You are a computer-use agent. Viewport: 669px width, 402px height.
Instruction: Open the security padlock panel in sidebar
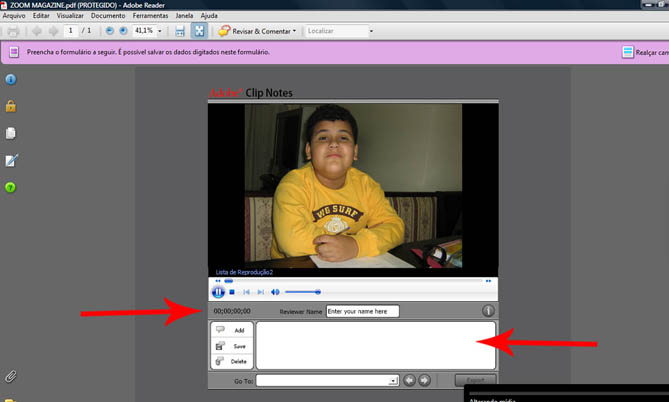click(x=11, y=106)
